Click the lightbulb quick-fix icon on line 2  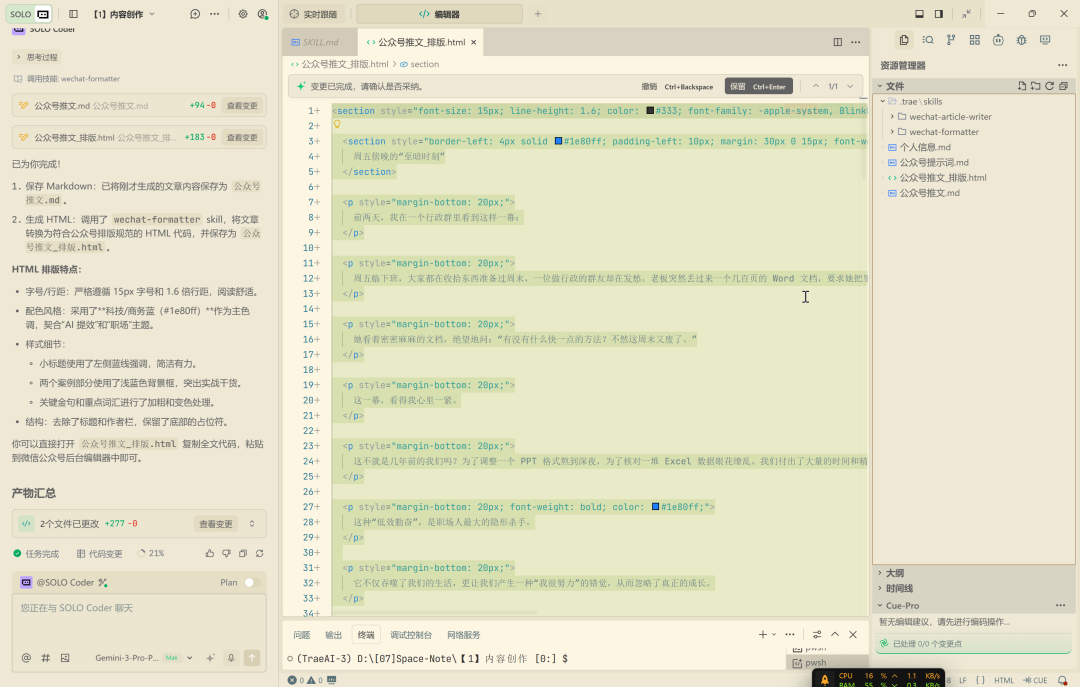pyautogui.click(x=338, y=125)
